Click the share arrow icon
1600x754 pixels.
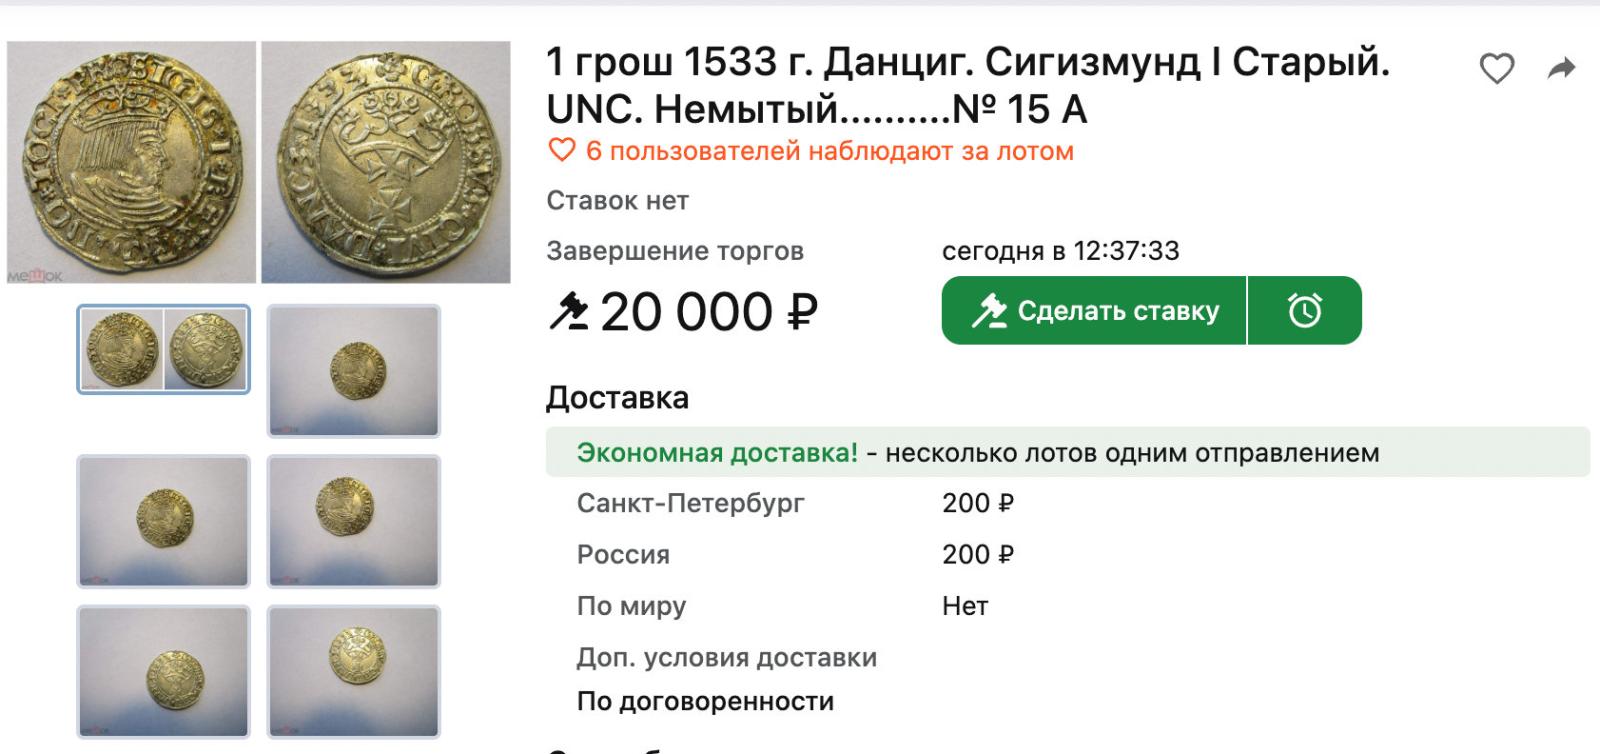(x=1561, y=69)
